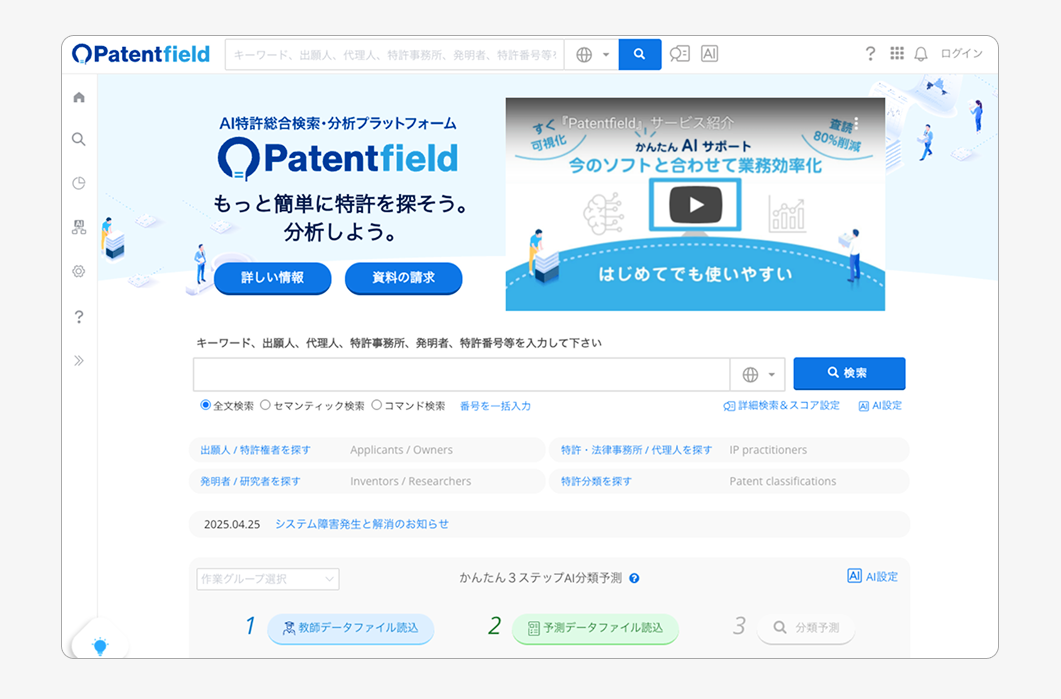Screen dimensions: 1061x699
Task: Open 出願人 / 特許権者を探す
Action: click(x=256, y=450)
